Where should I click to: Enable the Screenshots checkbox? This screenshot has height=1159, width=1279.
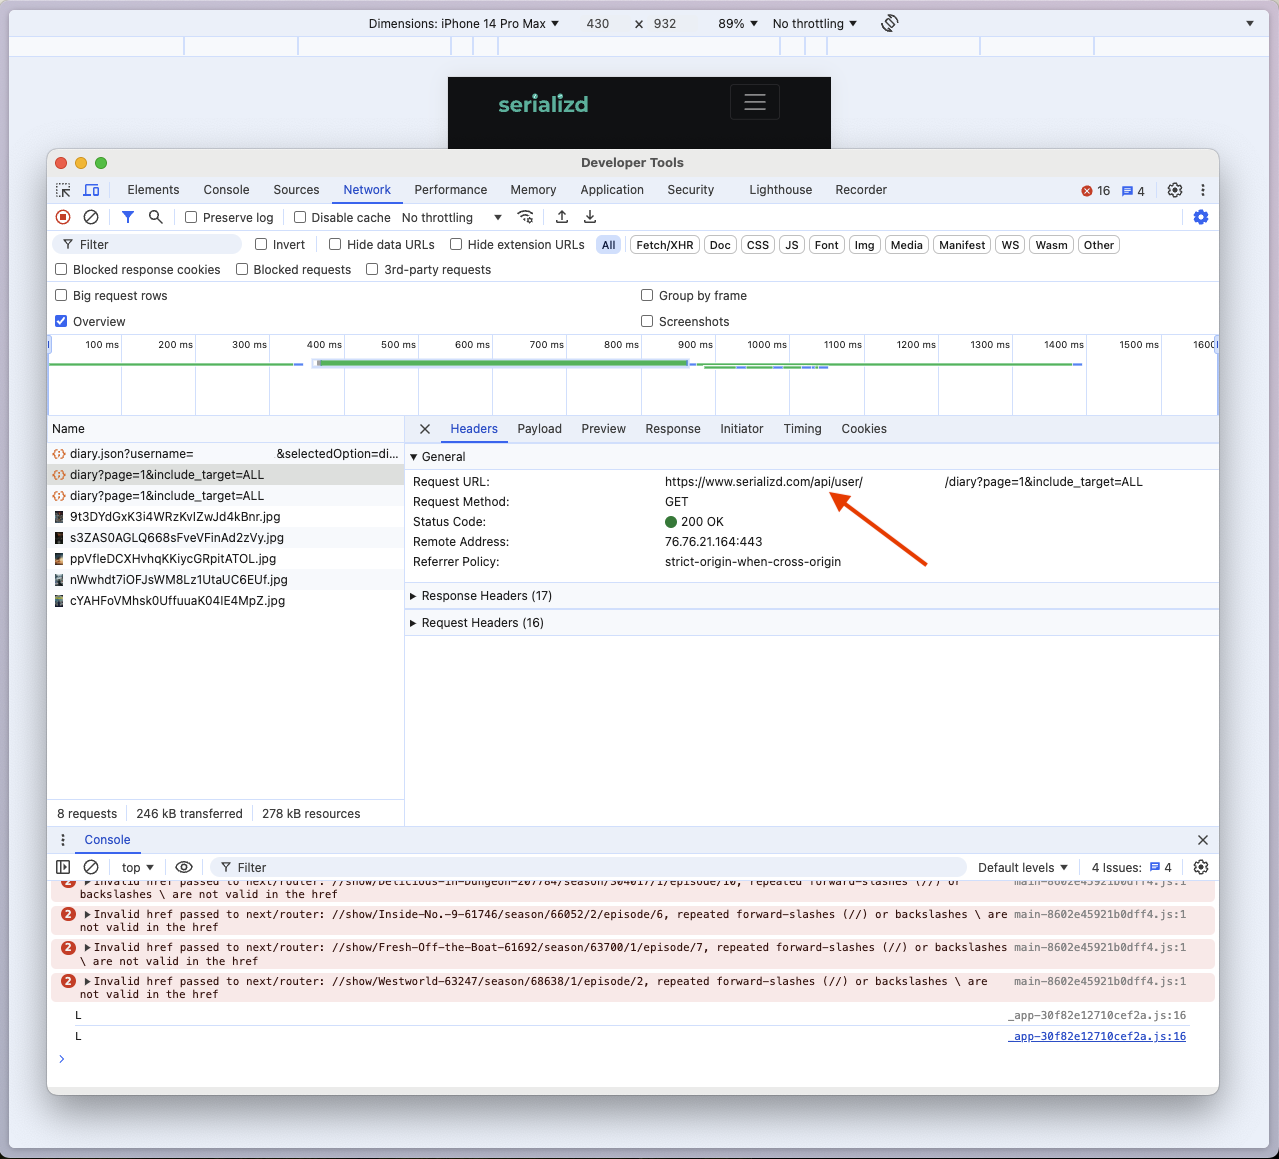pyautogui.click(x=647, y=321)
